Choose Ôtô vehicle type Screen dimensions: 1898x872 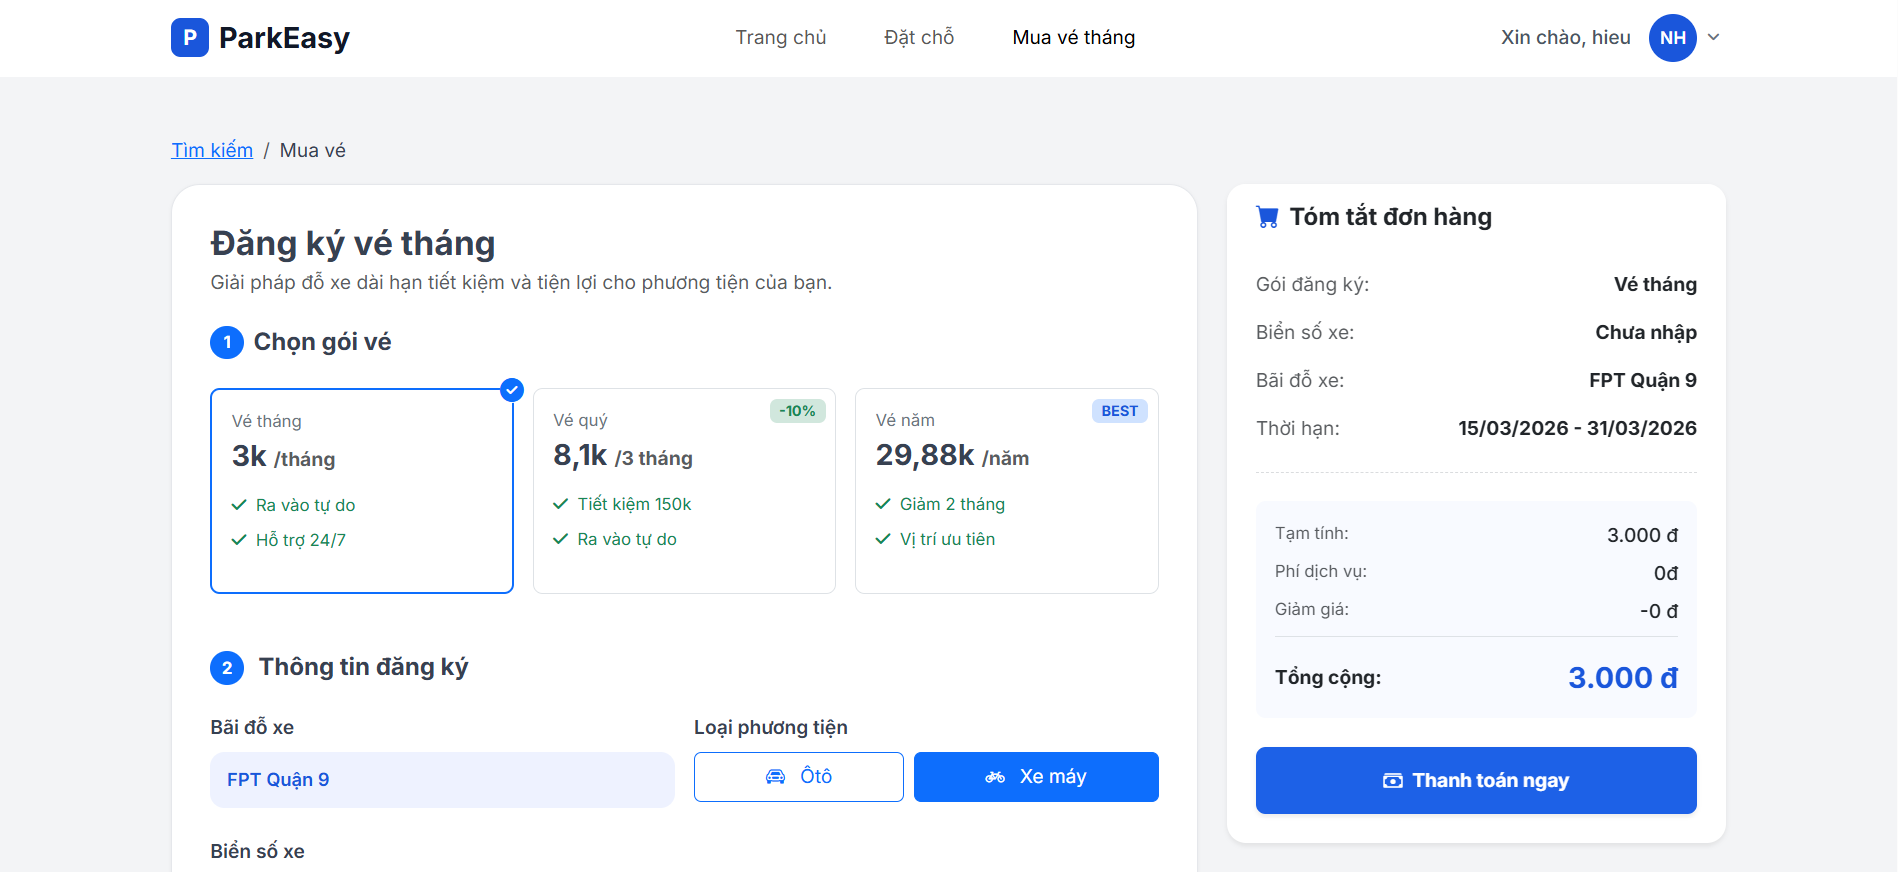pos(798,777)
